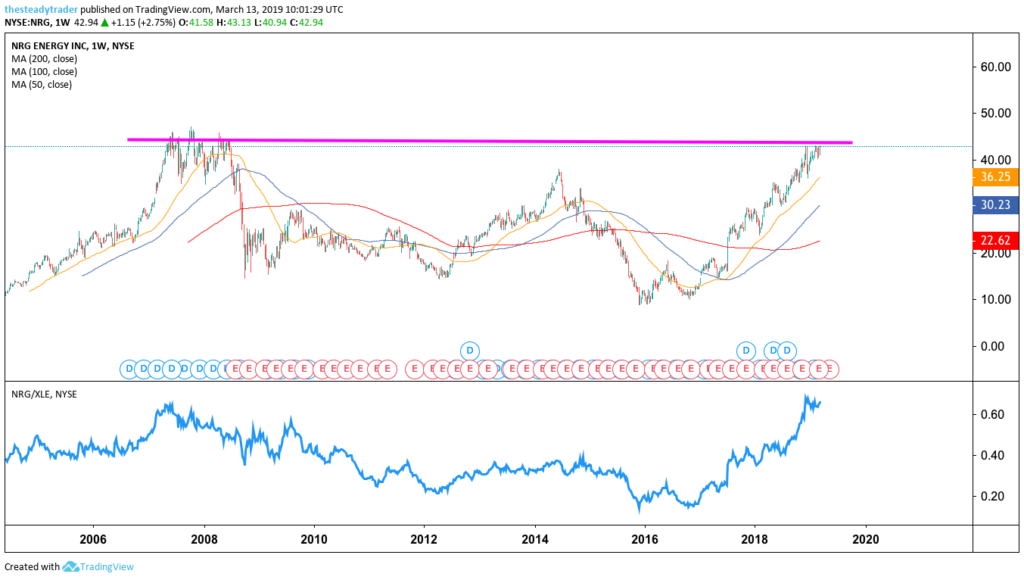The image size is (1024, 580).
Task: Select the 2016 label on the date axis
Action: pyautogui.click(x=645, y=537)
